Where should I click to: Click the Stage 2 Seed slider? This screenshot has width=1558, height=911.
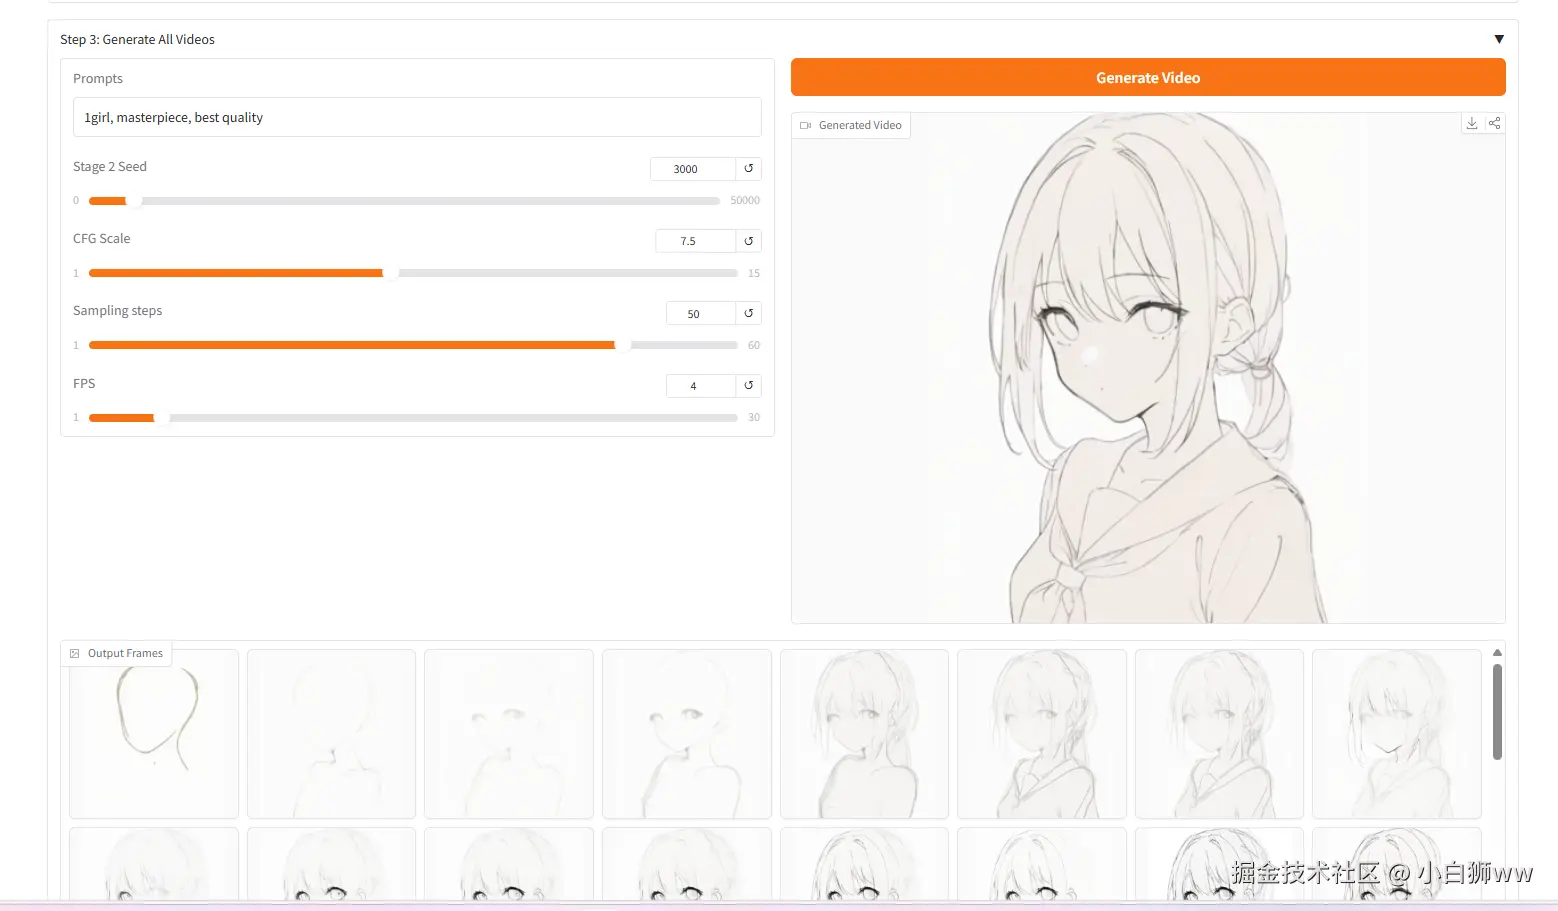pos(404,201)
